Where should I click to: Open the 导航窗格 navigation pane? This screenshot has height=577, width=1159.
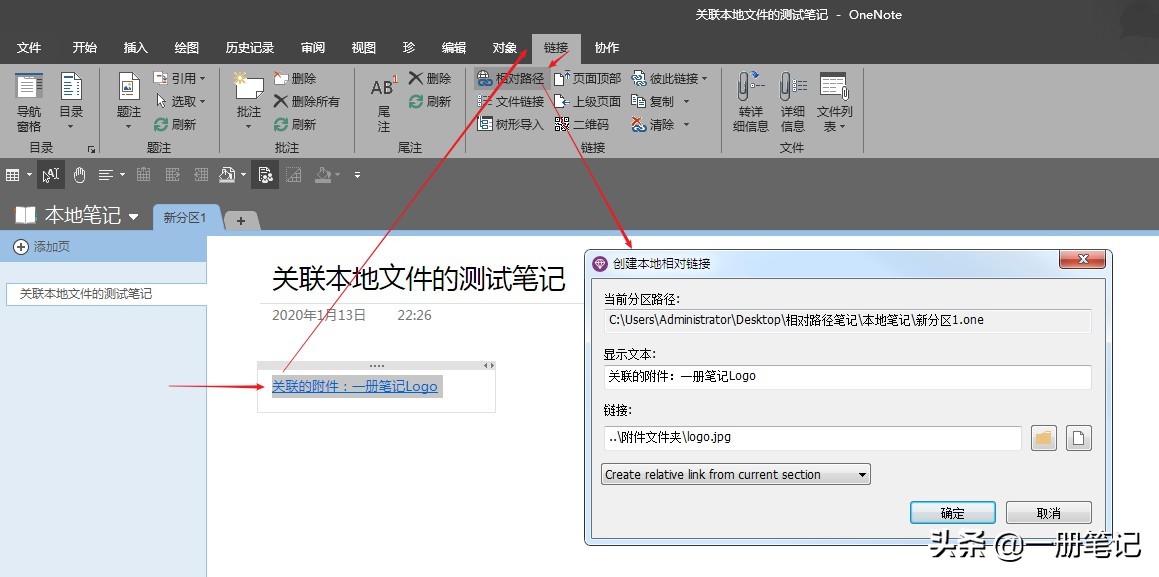29,102
